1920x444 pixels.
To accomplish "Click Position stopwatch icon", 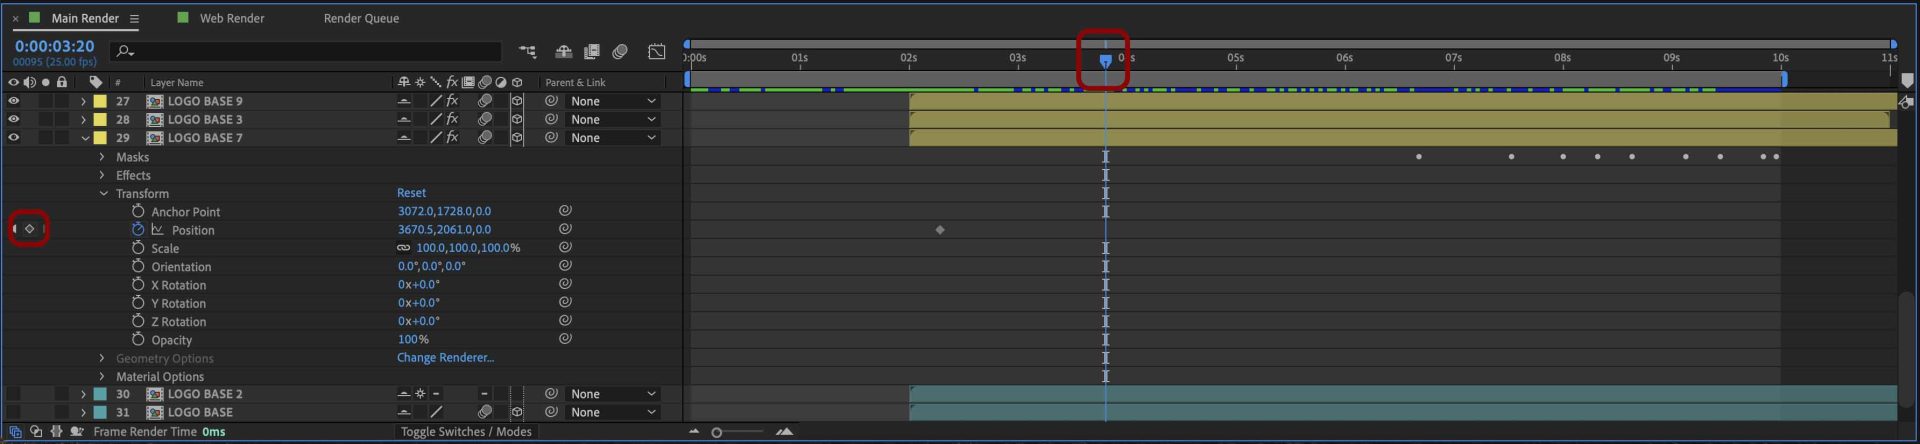I will (138, 229).
